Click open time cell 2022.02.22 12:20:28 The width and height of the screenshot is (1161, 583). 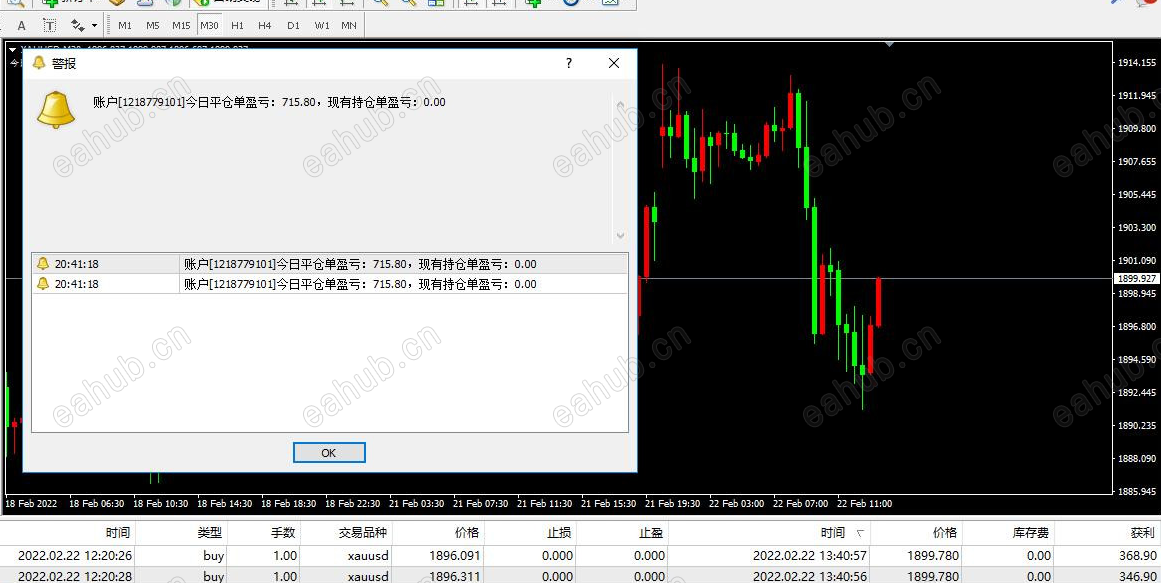(75, 576)
